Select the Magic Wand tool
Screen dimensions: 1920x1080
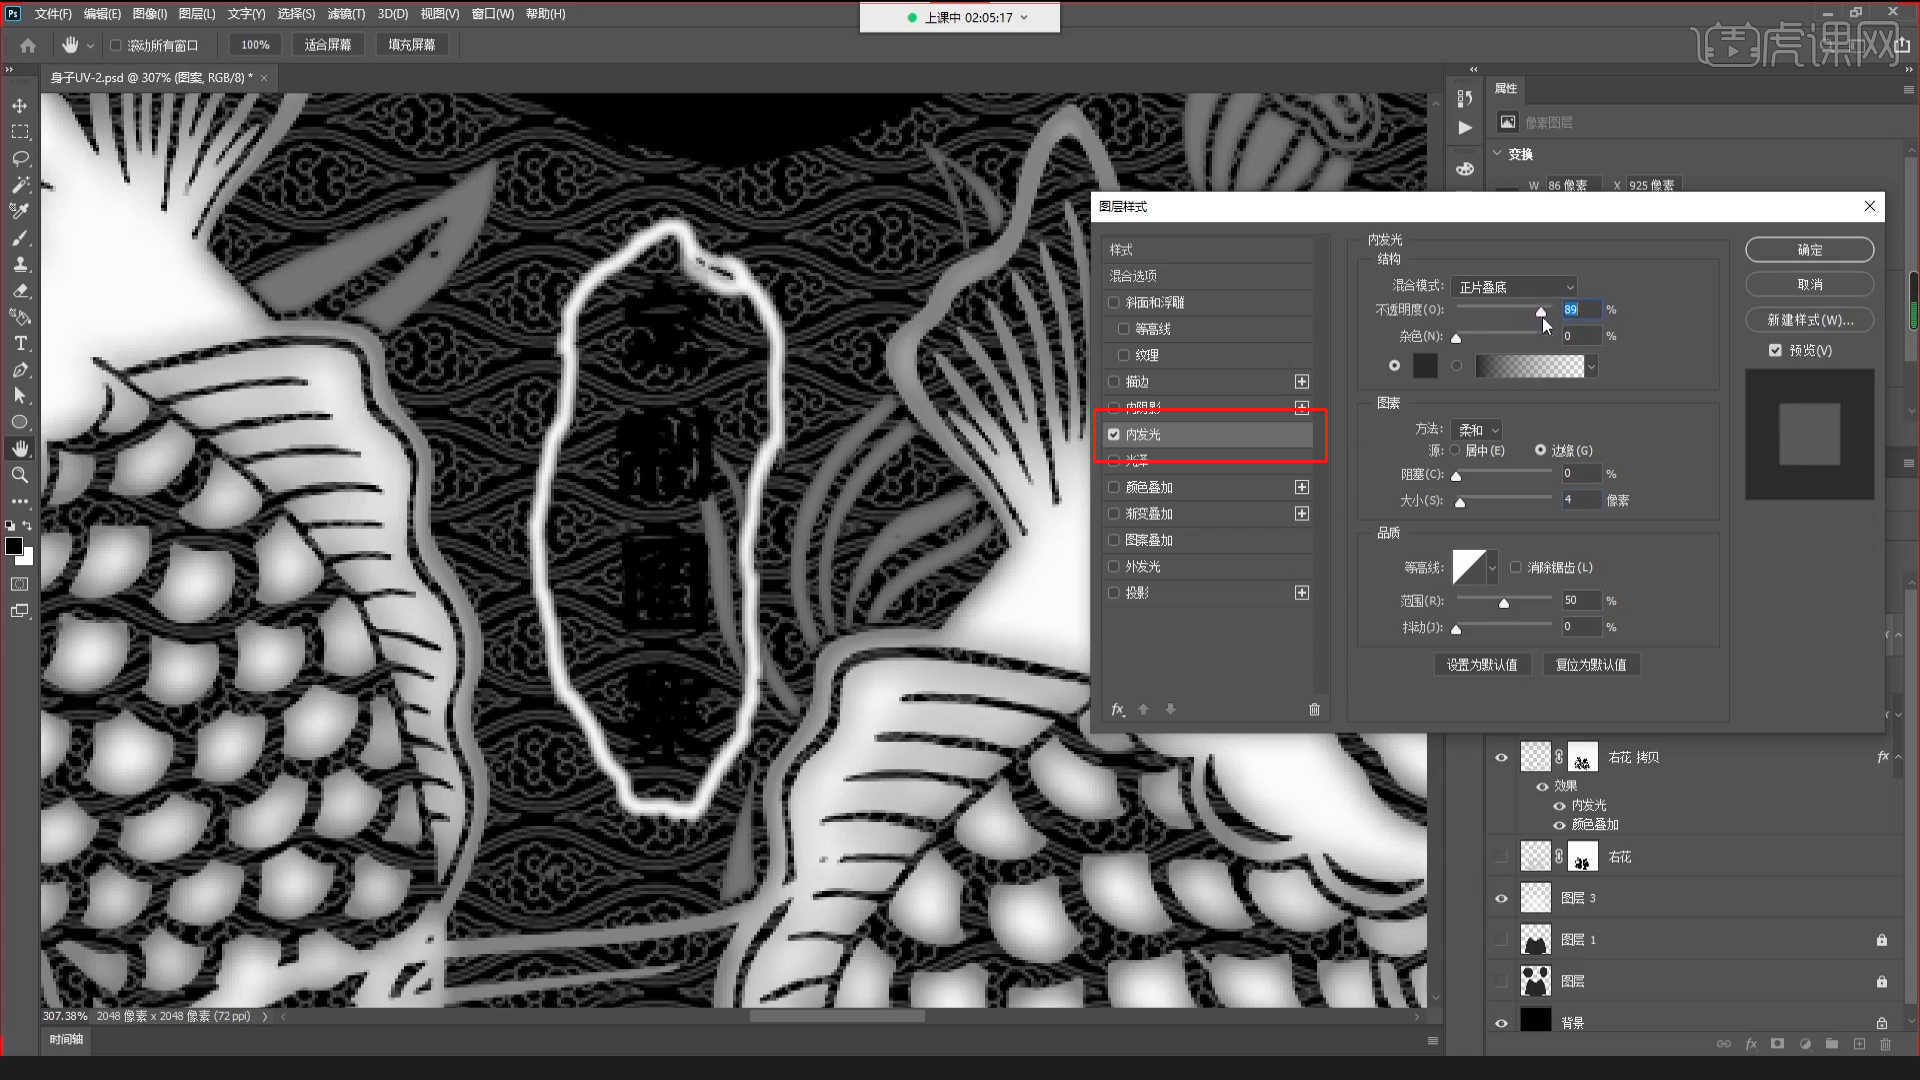[x=20, y=185]
